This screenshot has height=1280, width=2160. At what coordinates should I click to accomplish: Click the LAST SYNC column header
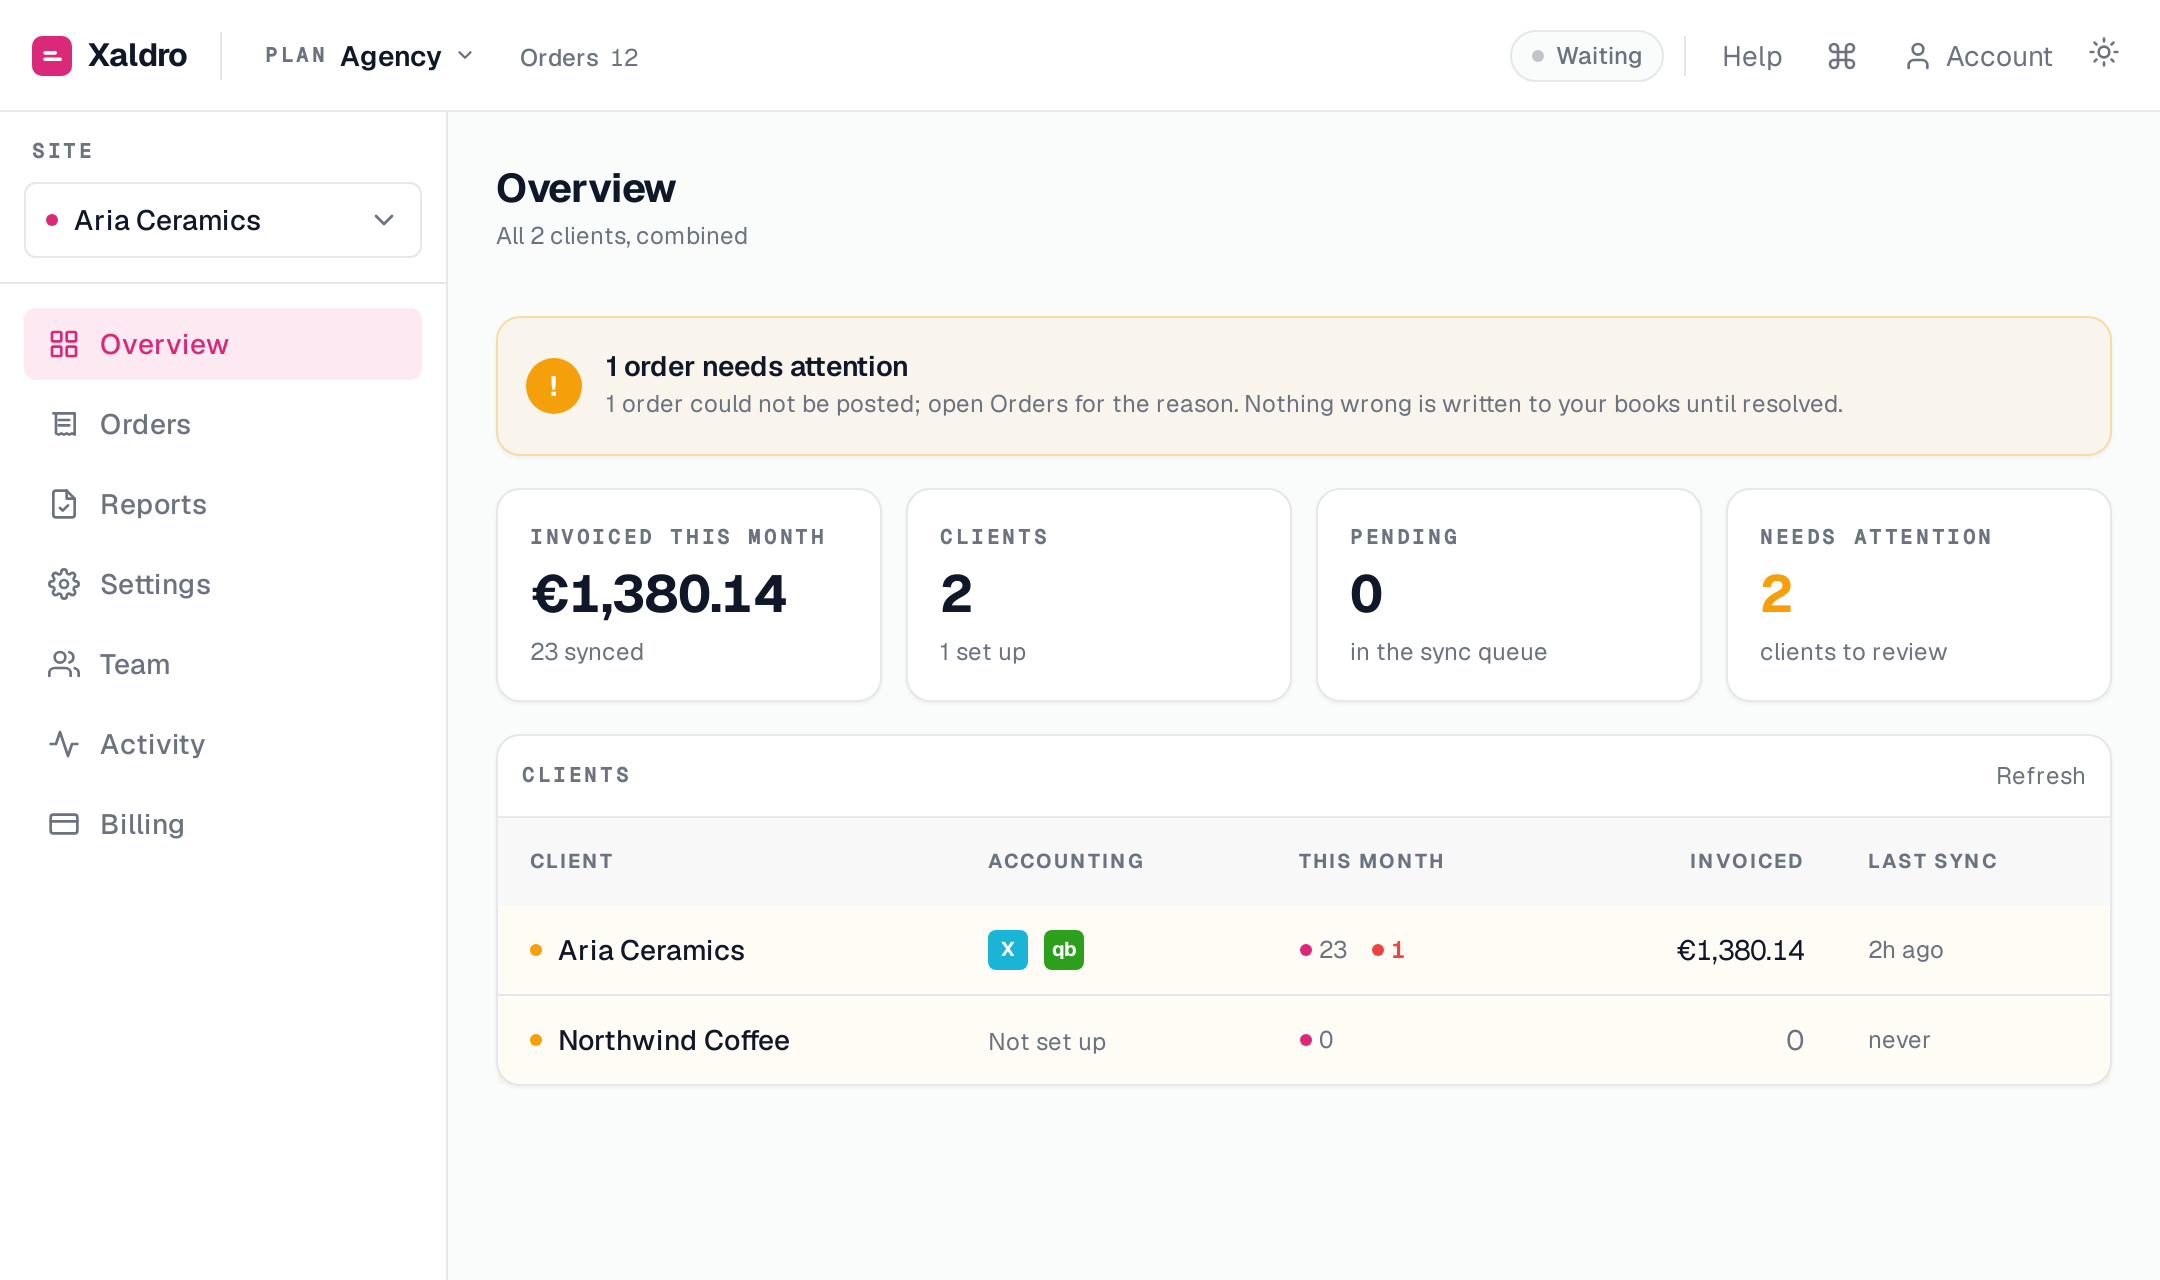1932,861
